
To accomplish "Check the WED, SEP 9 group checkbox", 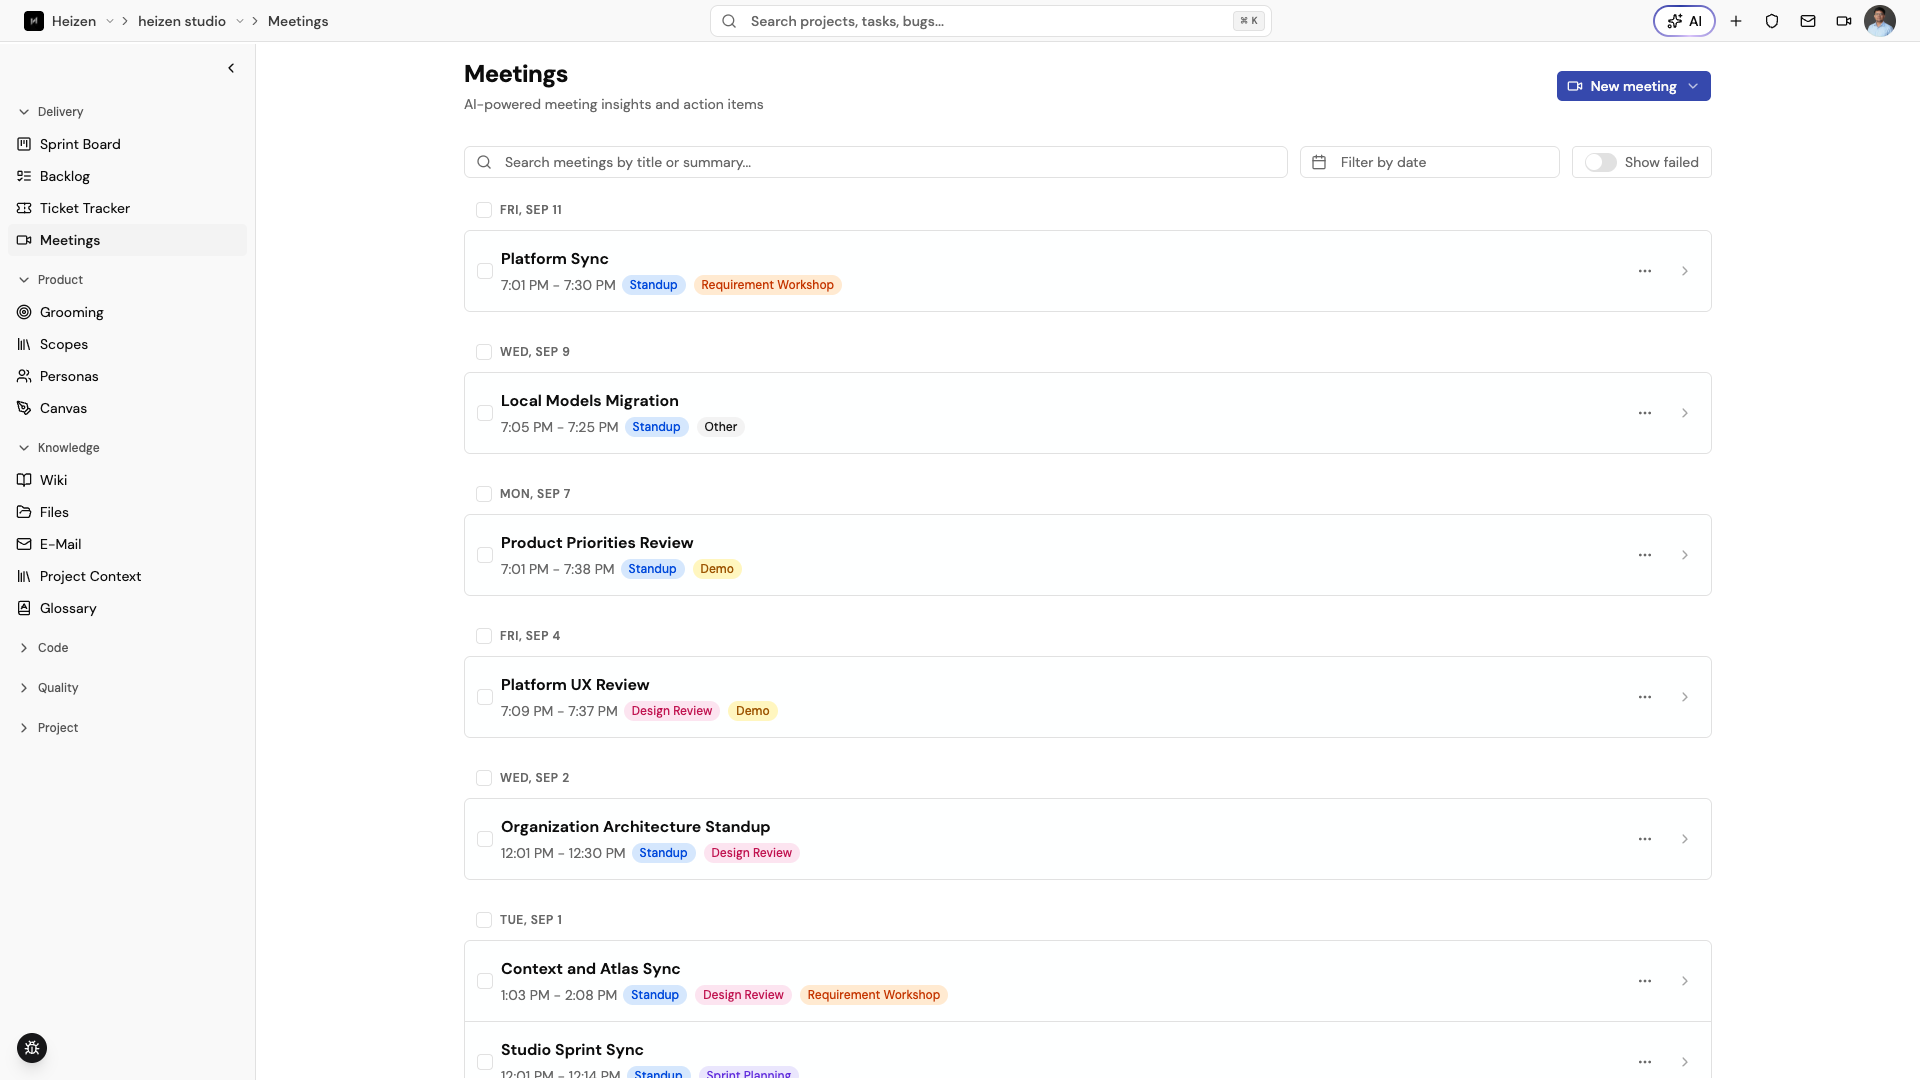I will coord(484,352).
